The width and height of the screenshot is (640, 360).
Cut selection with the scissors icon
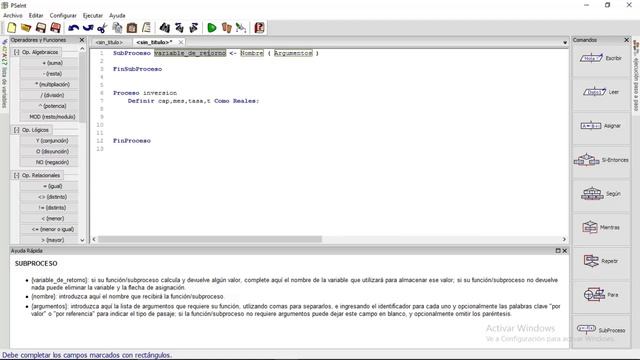102,28
